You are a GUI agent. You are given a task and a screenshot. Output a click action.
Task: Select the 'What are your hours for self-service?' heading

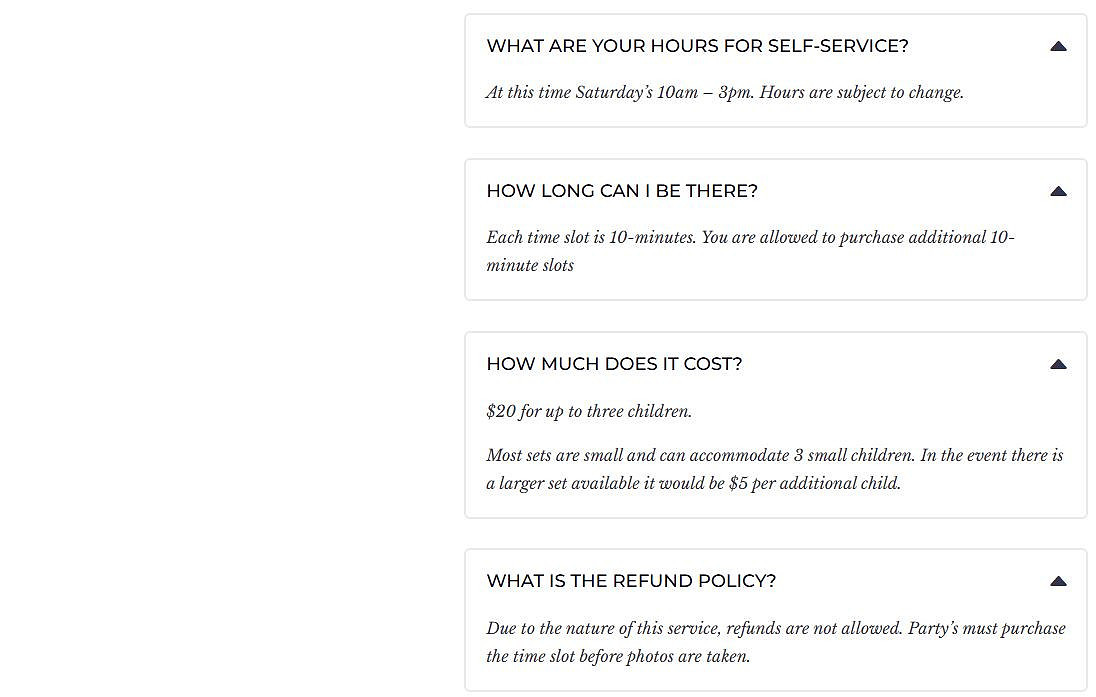pyautogui.click(x=697, y=46)
